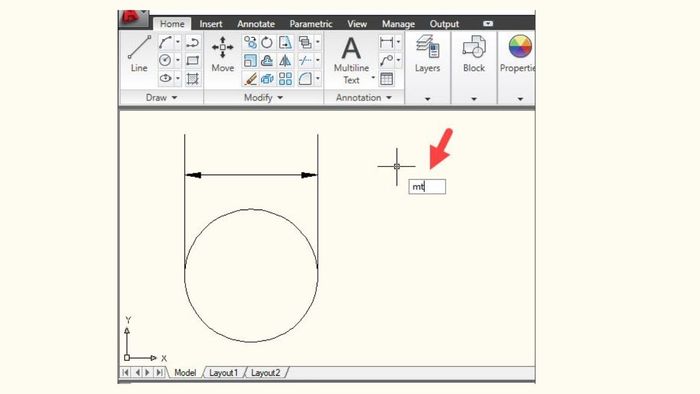The height and width of the screenshot is (394, 700).
Task: Expand the Fillet tool dropdown arrow
Action: [317, 79]
